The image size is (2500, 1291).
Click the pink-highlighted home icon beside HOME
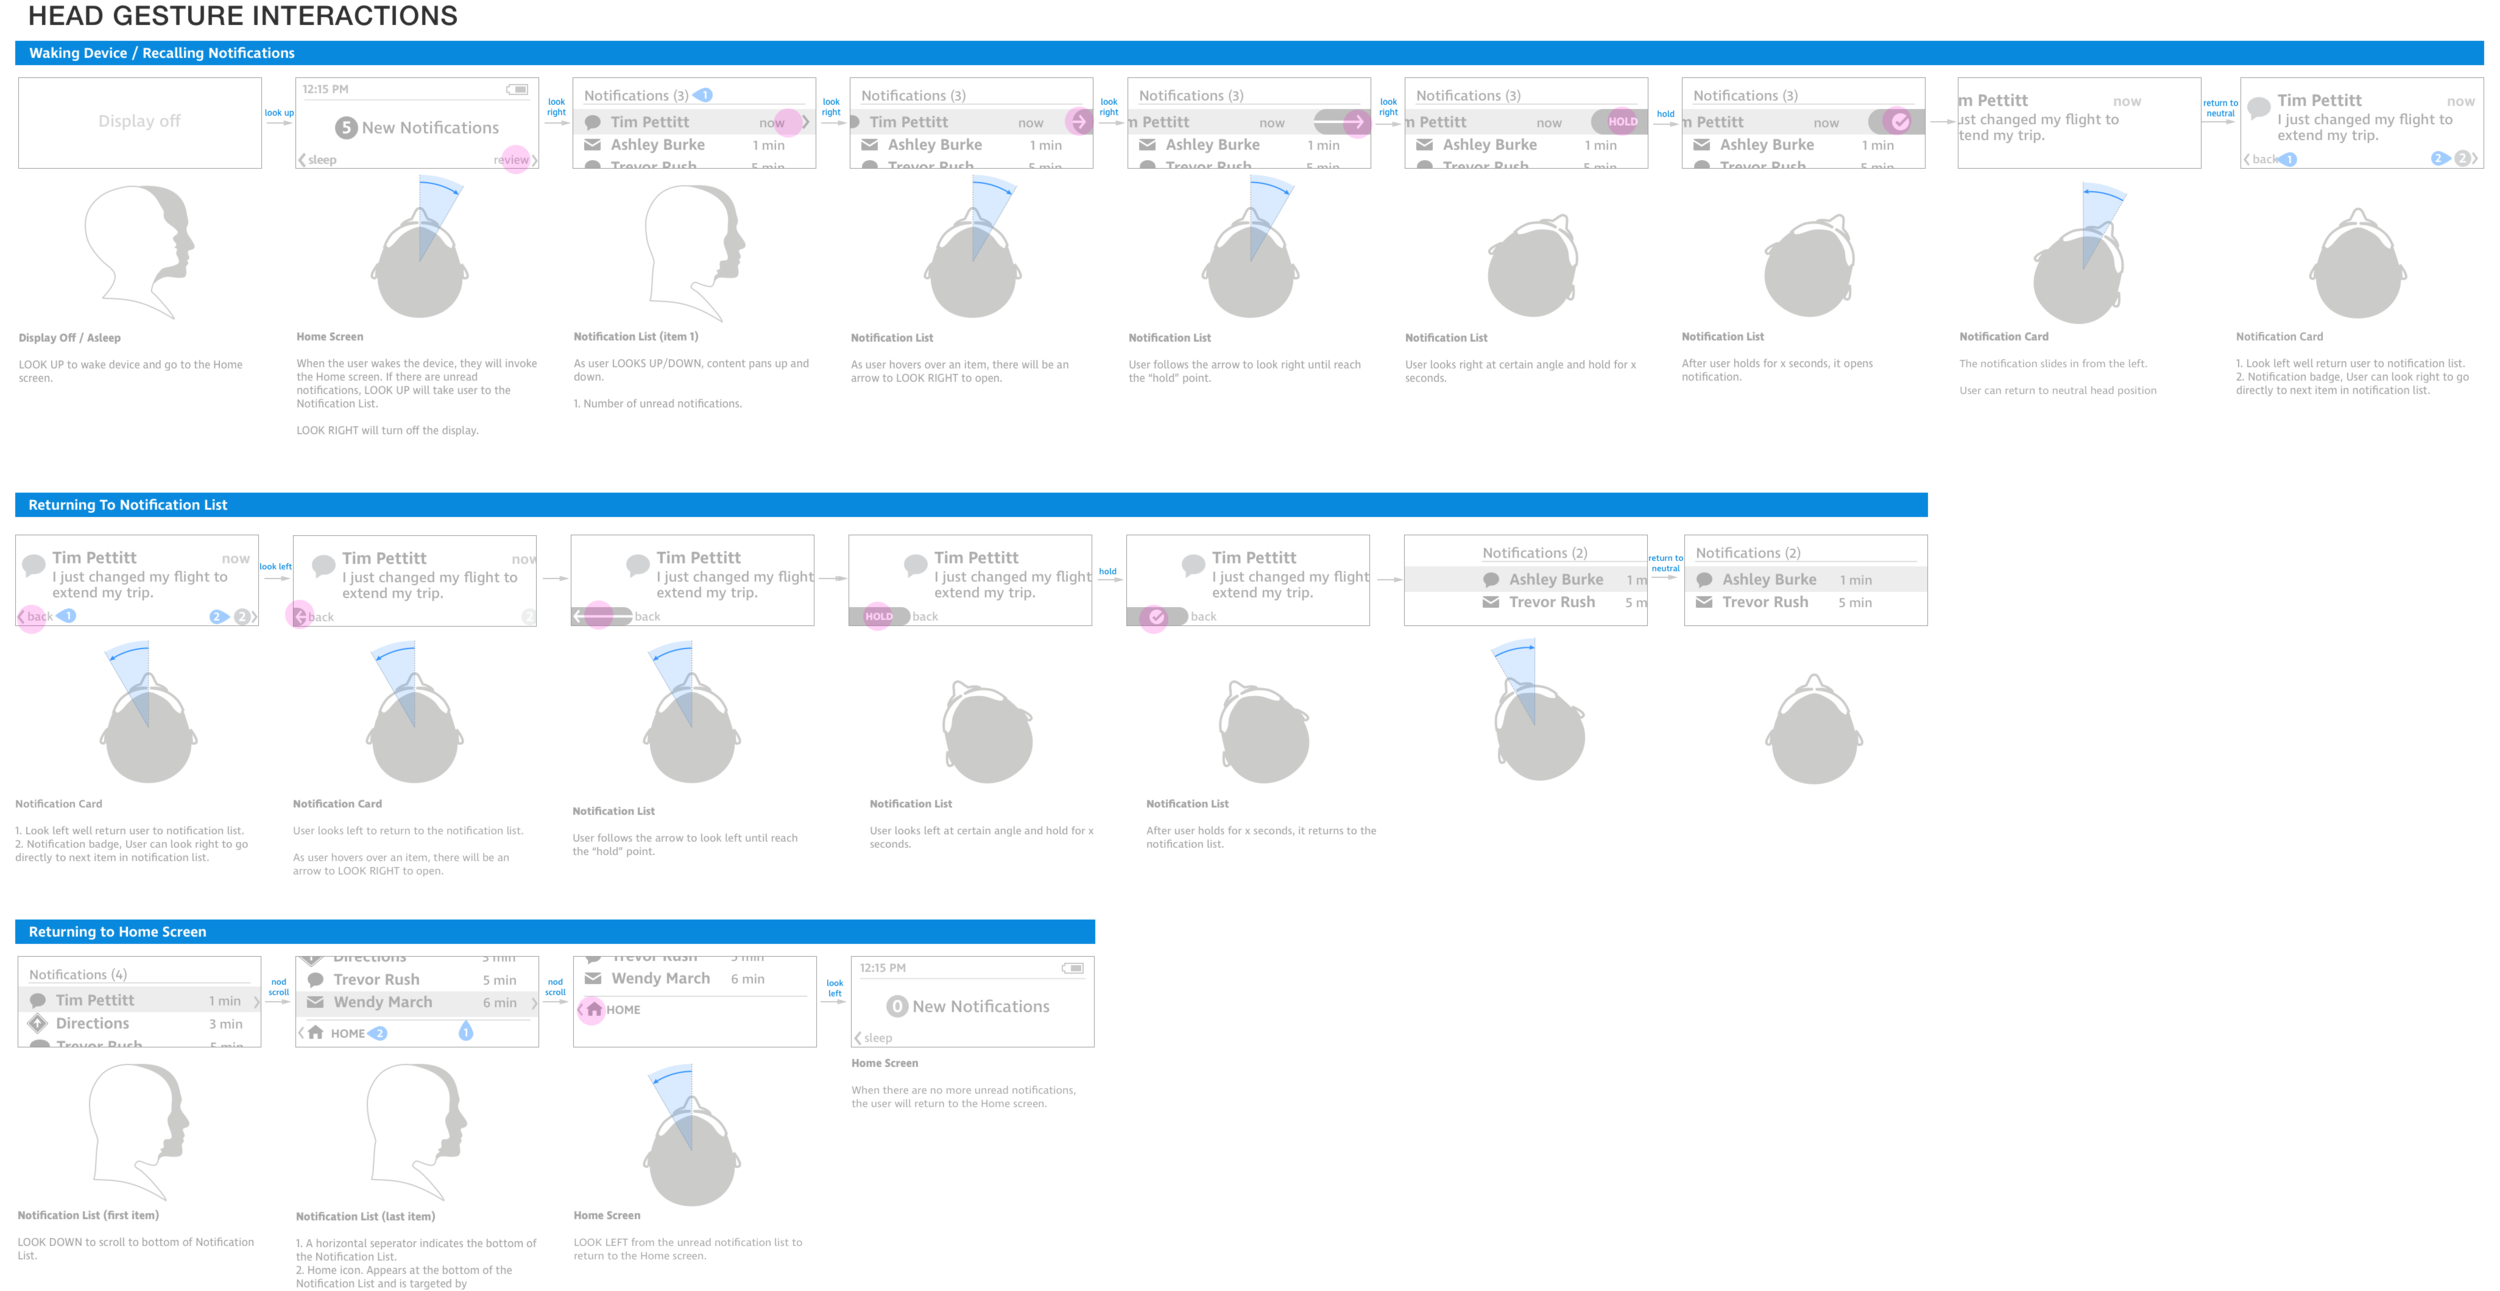594,1009
